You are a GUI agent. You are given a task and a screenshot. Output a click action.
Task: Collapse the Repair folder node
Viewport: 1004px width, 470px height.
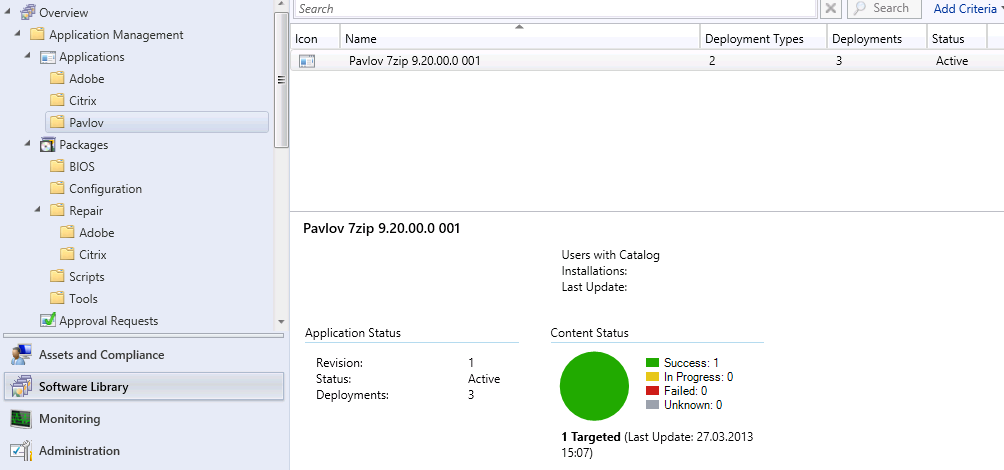click(x=38, y=211)
